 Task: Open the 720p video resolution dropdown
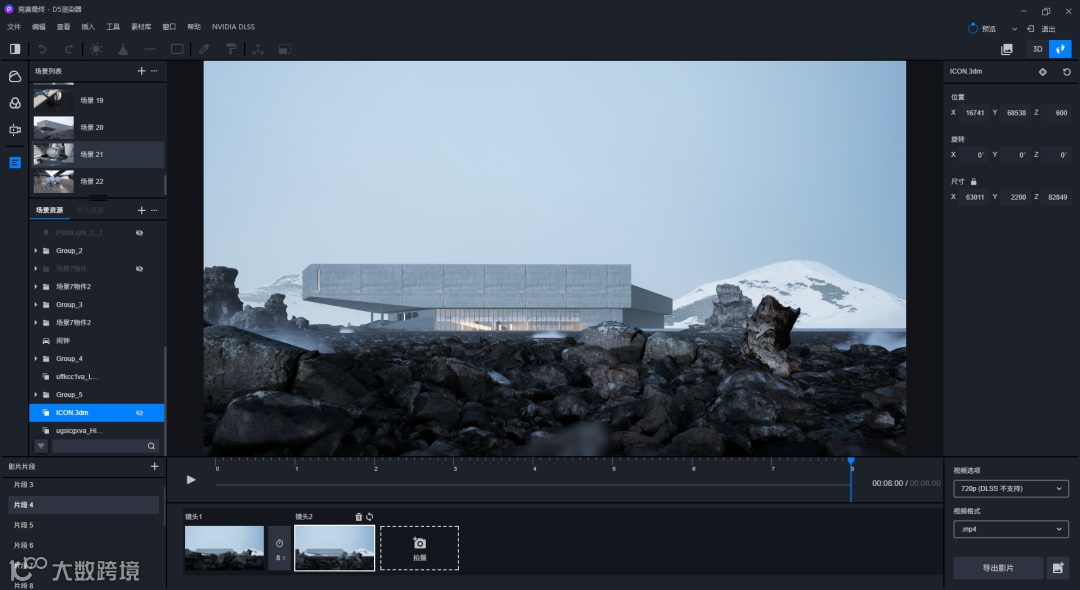coord(1010,489)
